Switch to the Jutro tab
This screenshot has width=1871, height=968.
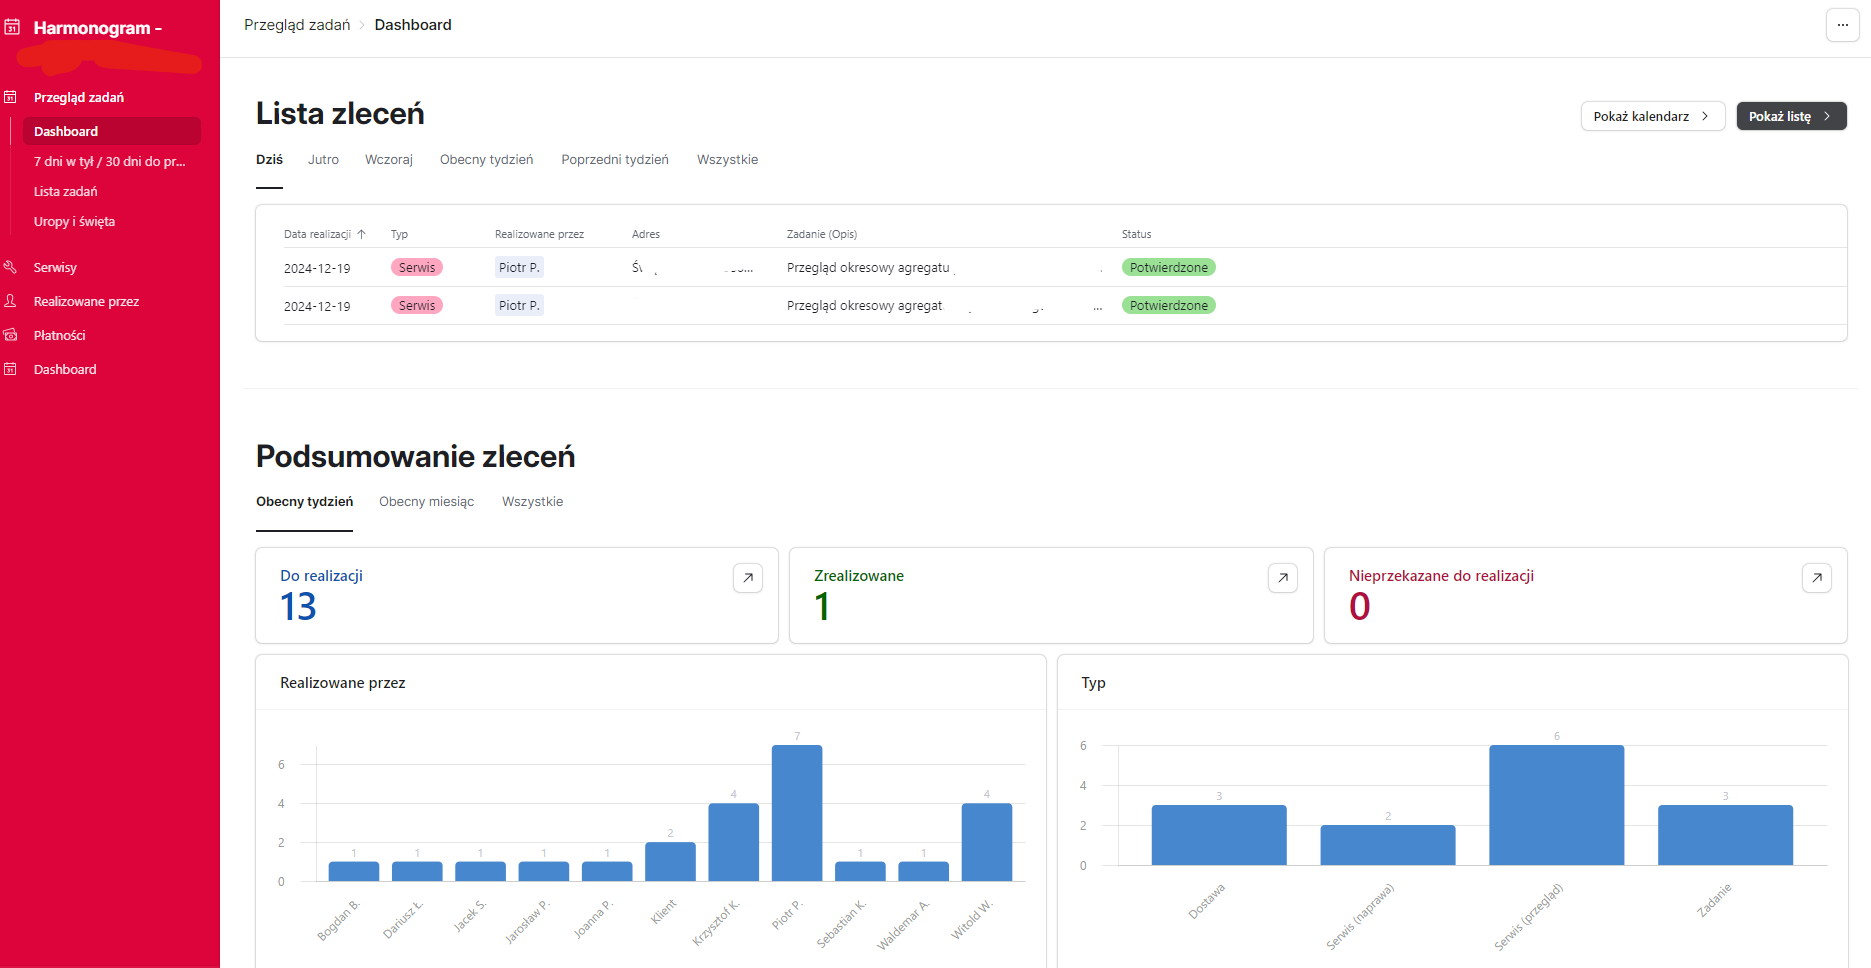pos(323,160)
